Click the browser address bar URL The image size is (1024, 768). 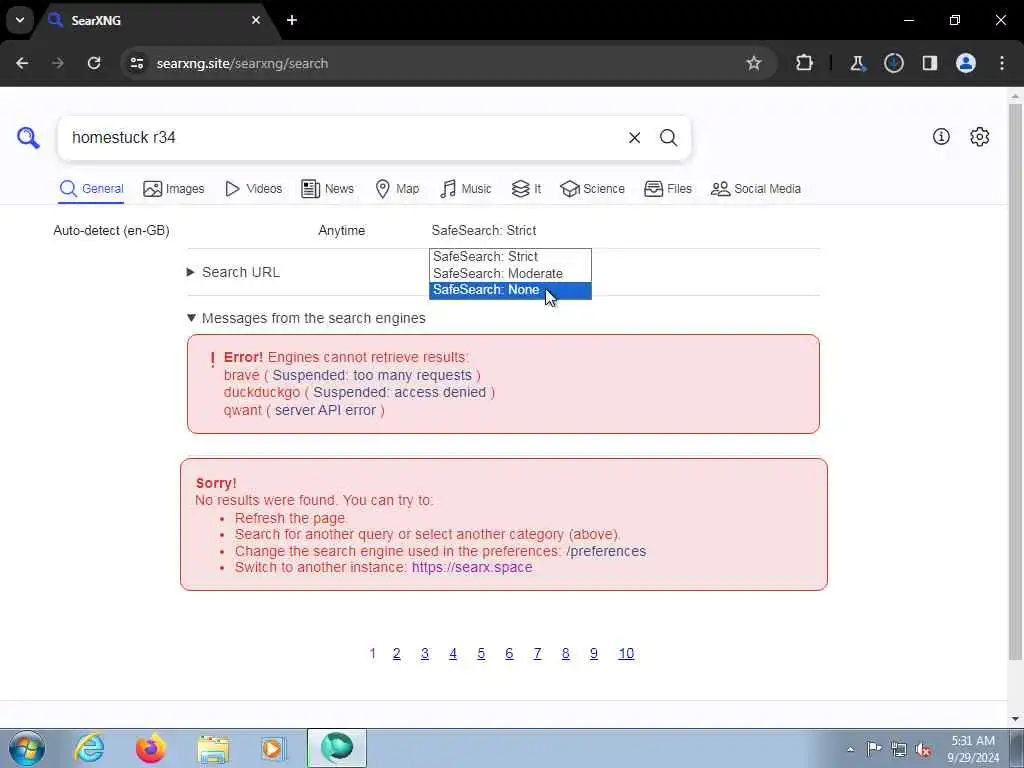[242, 63]
